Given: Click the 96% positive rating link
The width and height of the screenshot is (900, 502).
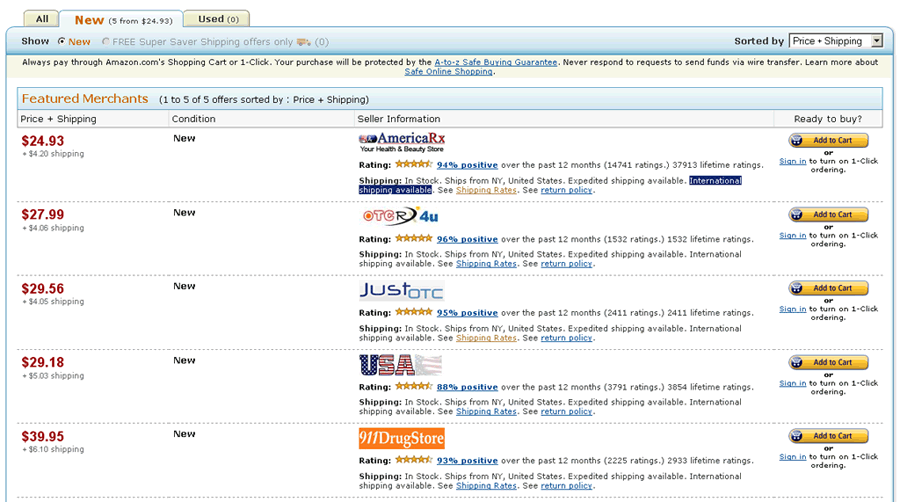Looking at the screenshot, I should click(467, 239).
